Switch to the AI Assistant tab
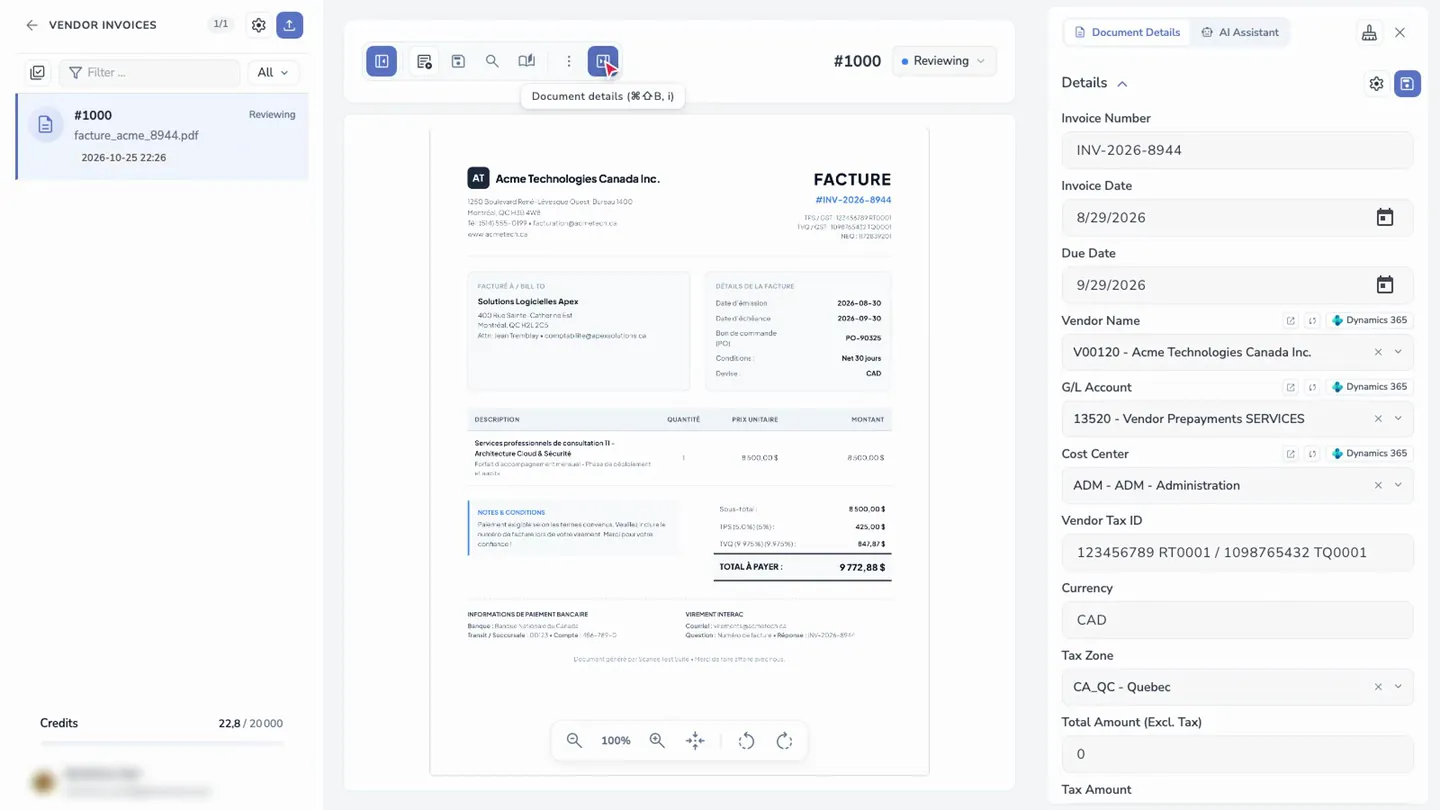The image size is (1440, 810). click(1240, 32)
